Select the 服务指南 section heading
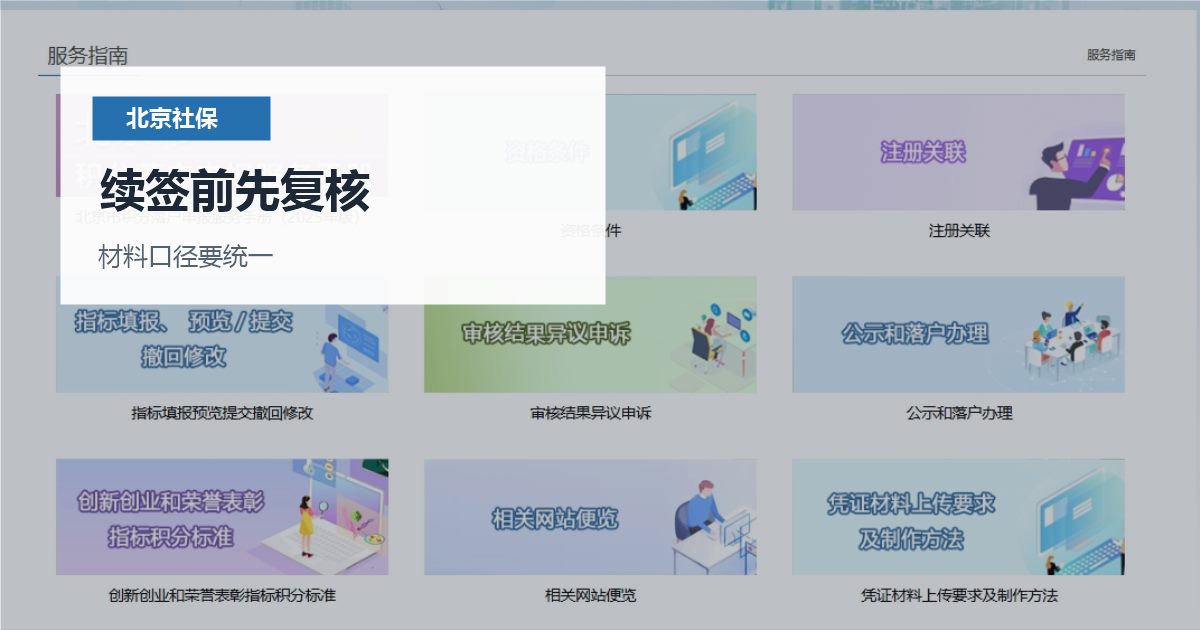The width and height of the screenshot is (1200, 630). click(x=88, y=56)
